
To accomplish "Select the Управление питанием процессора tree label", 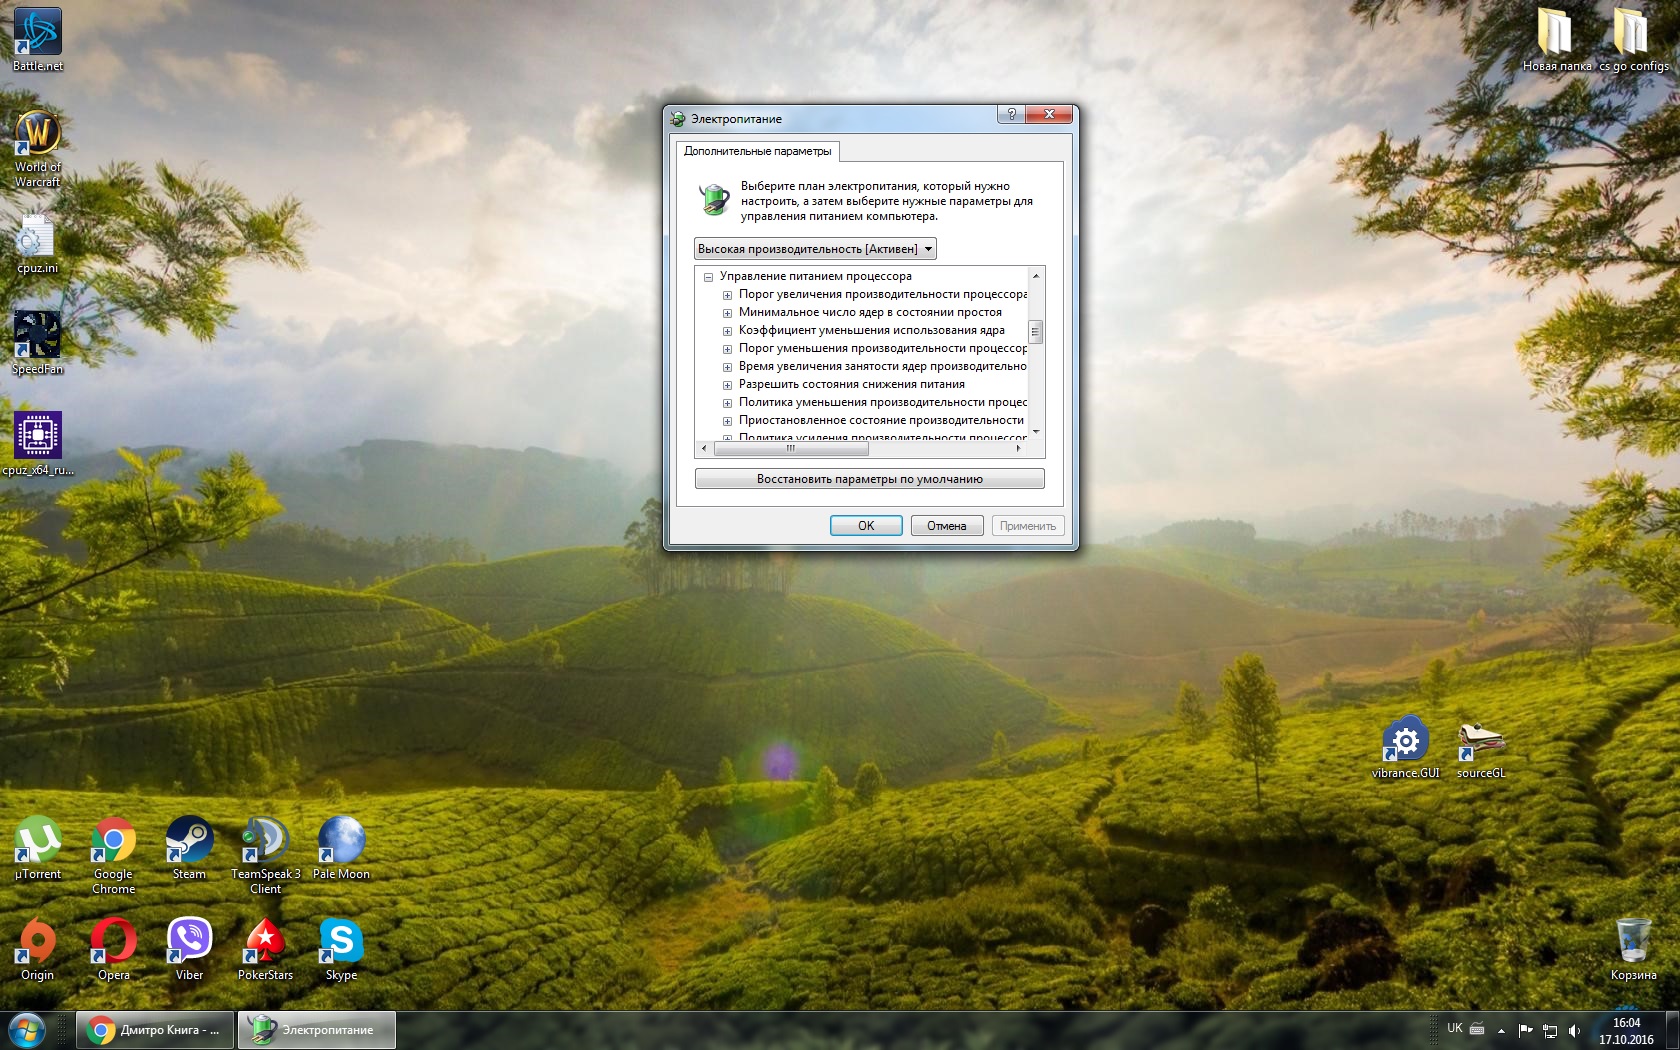I will point(816,276).
